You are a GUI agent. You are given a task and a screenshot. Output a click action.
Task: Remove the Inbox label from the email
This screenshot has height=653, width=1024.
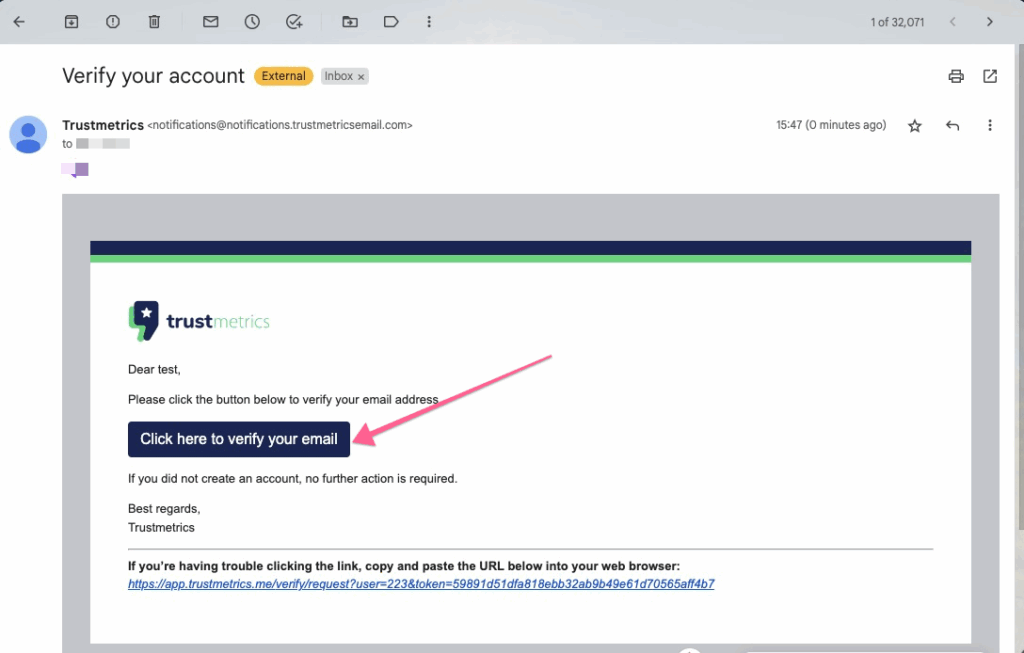361,76
